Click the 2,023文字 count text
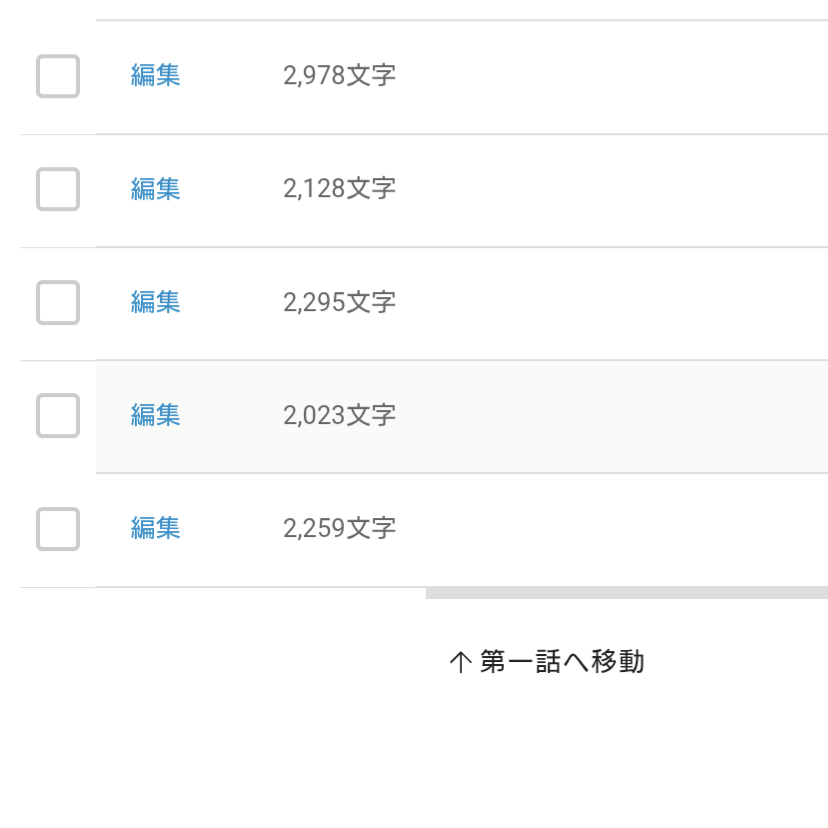The height and width of the screenshot is (828, 828). [339, 415]
